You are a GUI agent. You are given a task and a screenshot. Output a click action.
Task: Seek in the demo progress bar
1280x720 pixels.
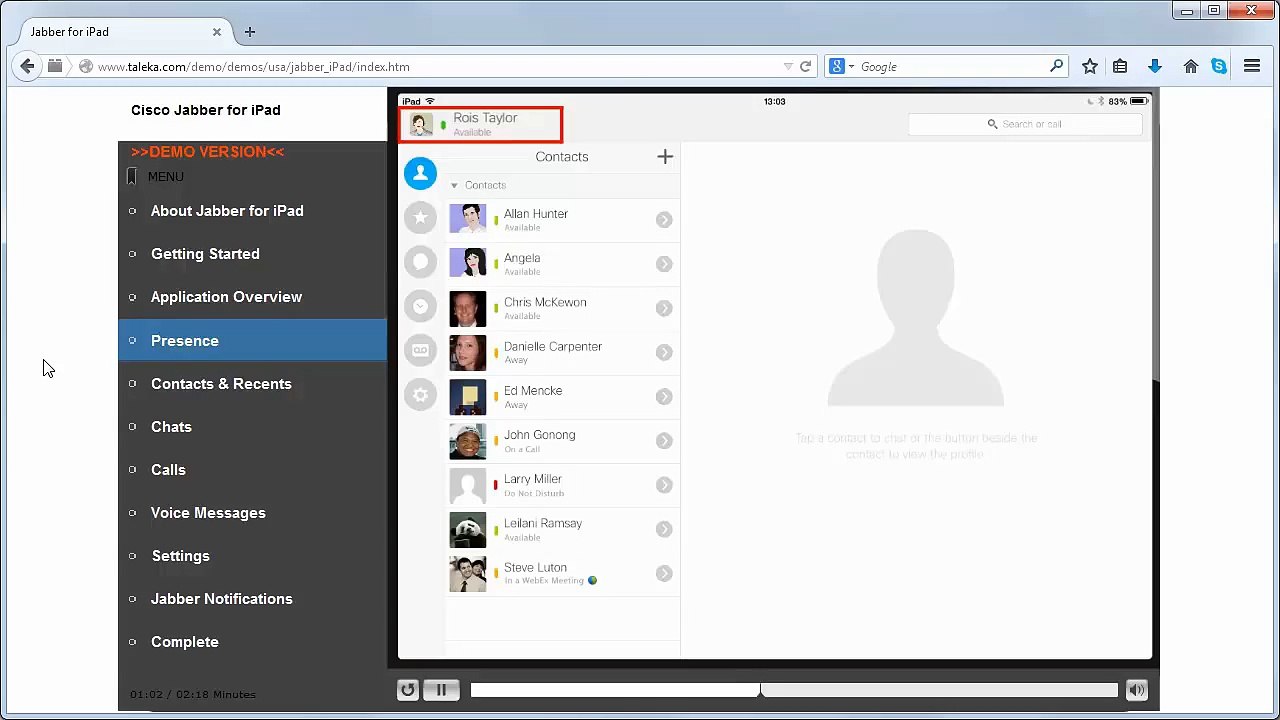click(x=794, y=690)
